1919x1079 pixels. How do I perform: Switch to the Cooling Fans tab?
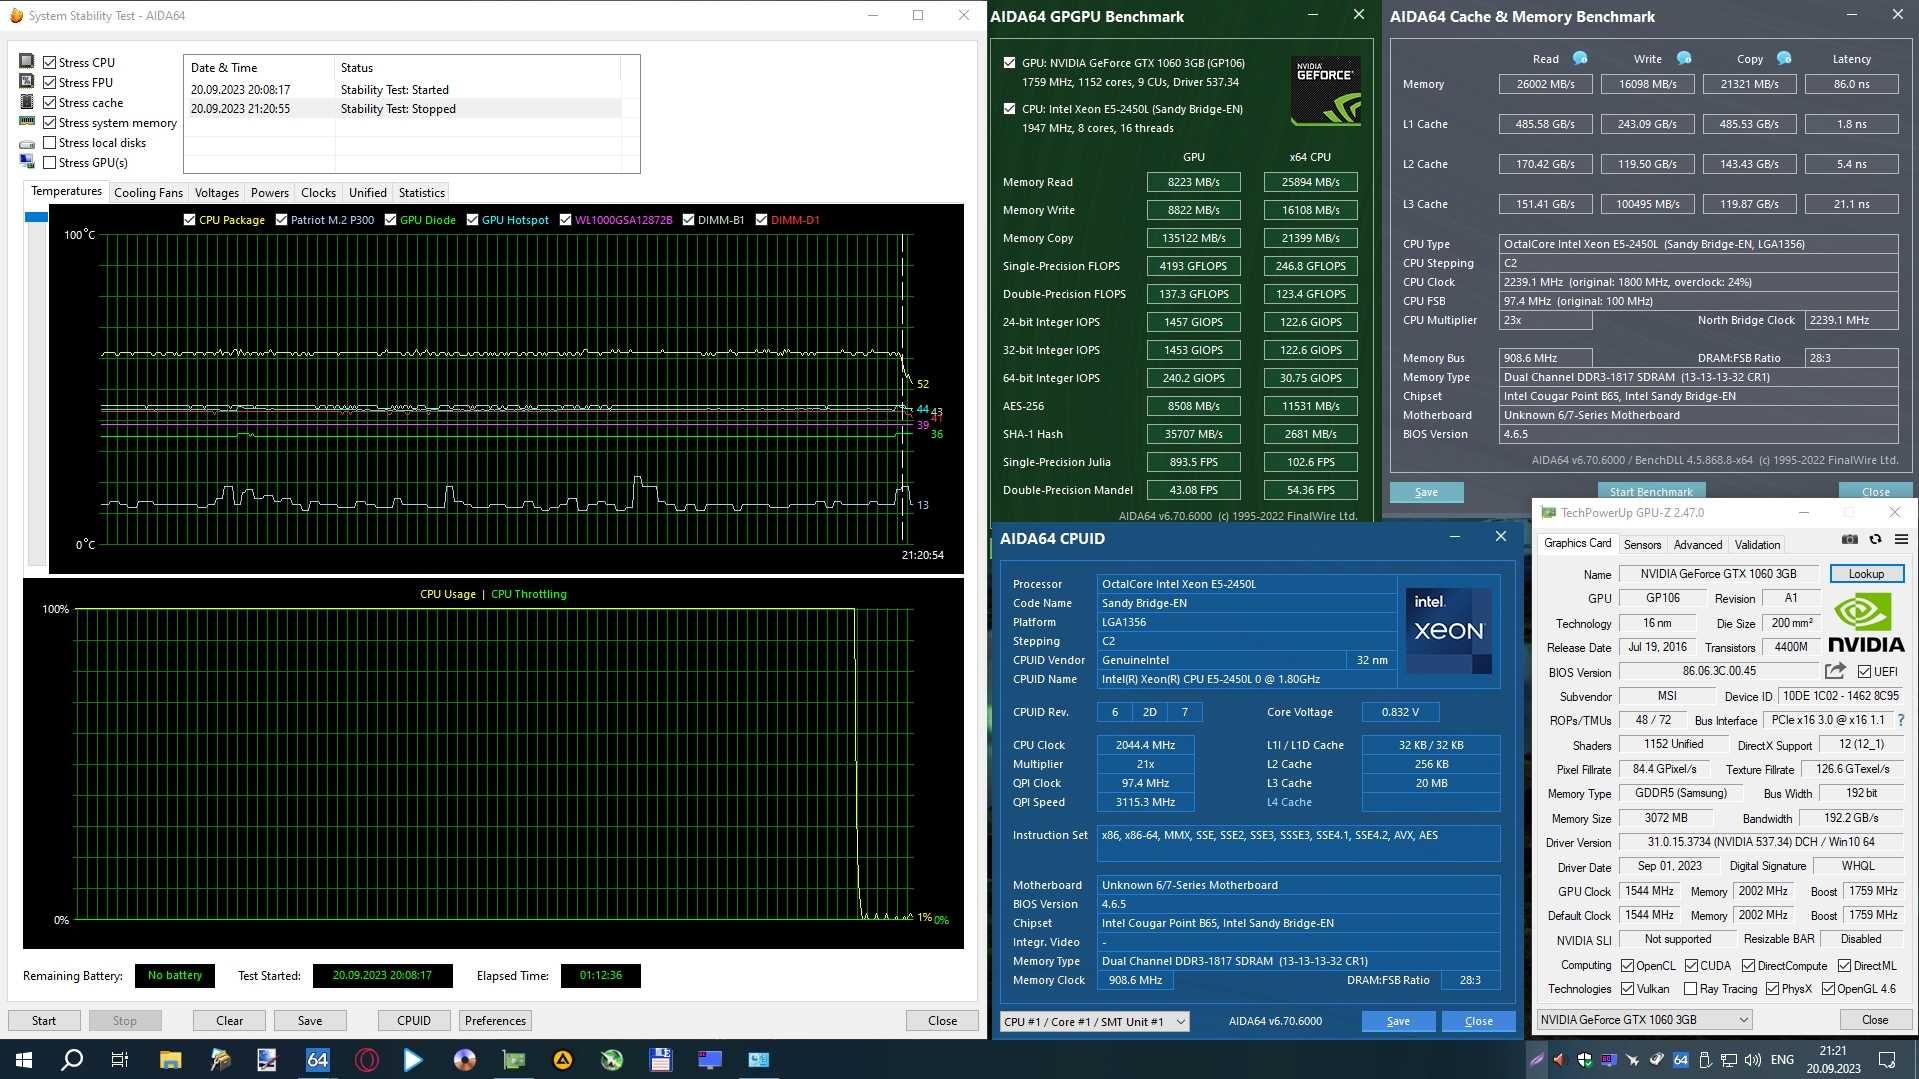148,192
